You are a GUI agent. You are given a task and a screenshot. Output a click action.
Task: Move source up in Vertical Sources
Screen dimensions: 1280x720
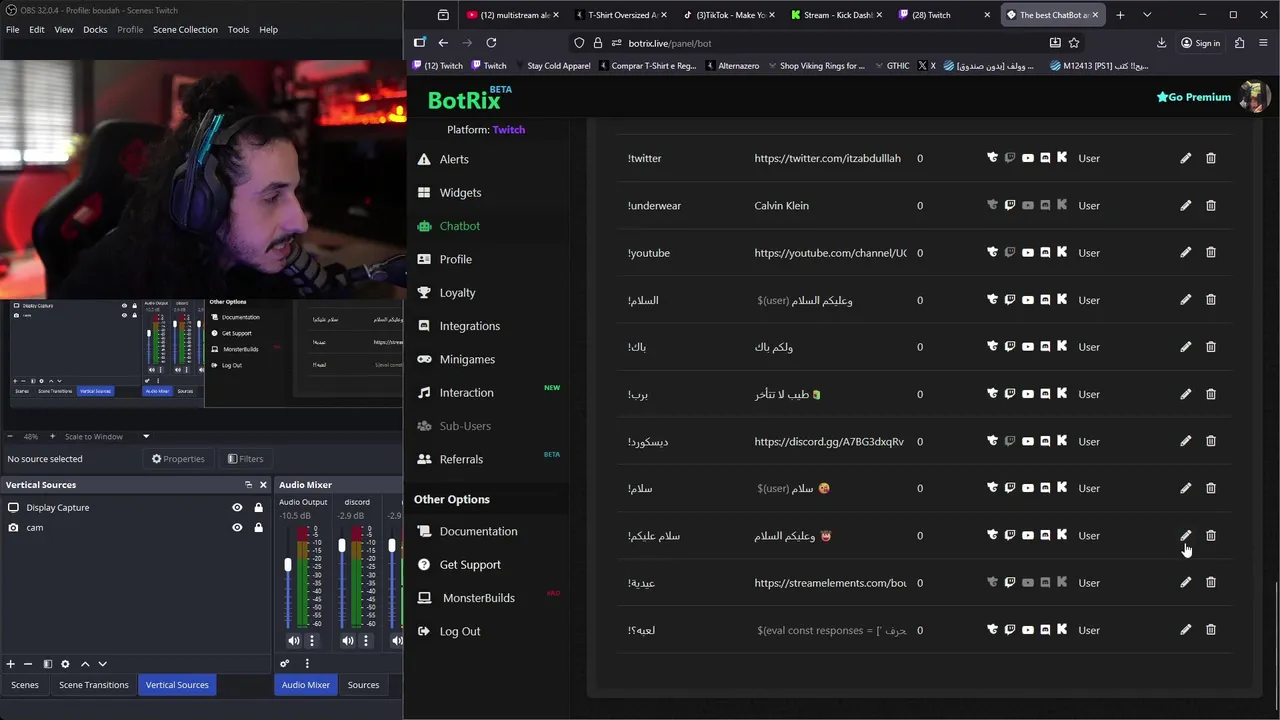85,663
